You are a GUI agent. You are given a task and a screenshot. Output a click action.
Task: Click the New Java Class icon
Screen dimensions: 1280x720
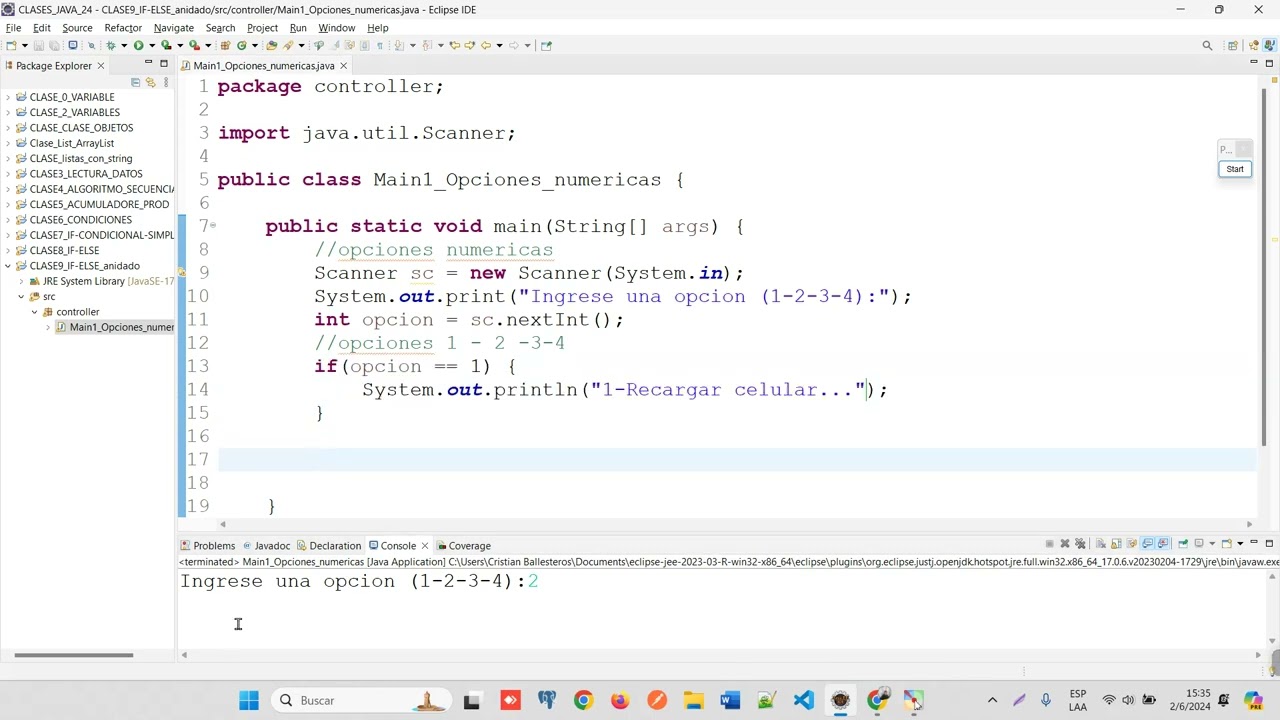coord(242,45)
